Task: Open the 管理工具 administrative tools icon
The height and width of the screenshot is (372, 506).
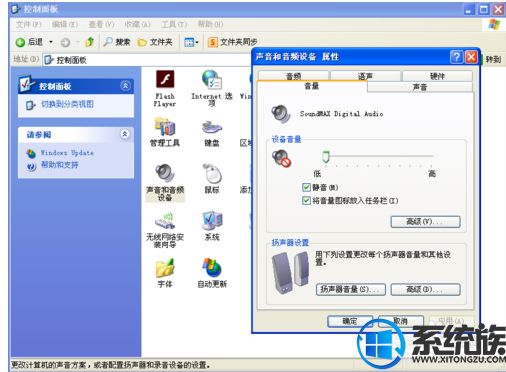Action: pos(165,127)
